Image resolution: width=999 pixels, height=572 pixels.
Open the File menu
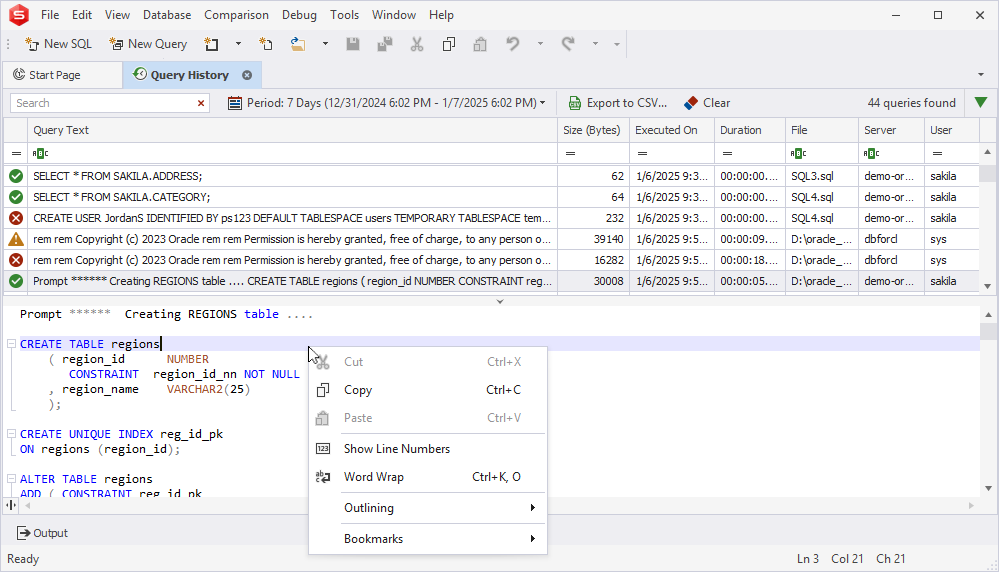50,15
